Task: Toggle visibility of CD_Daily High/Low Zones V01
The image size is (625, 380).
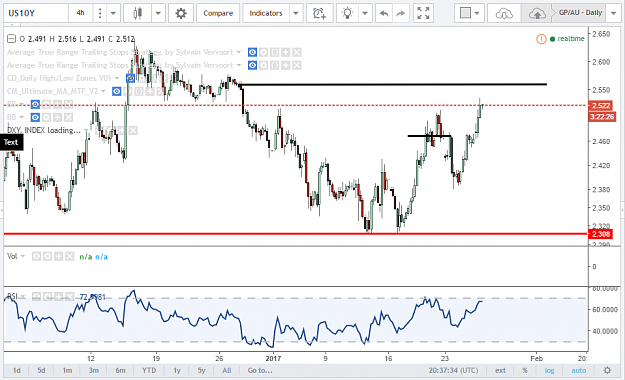Action: click(x=130, y=78)
